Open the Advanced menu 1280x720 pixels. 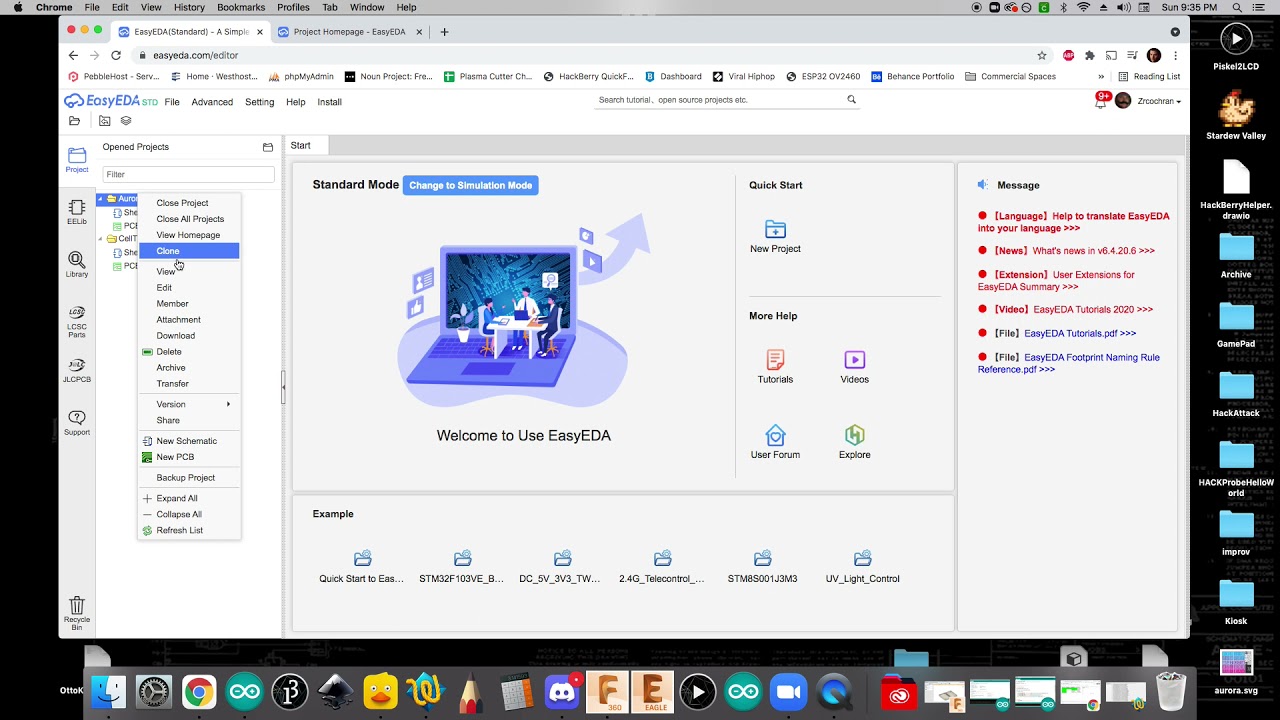point(212,102)
